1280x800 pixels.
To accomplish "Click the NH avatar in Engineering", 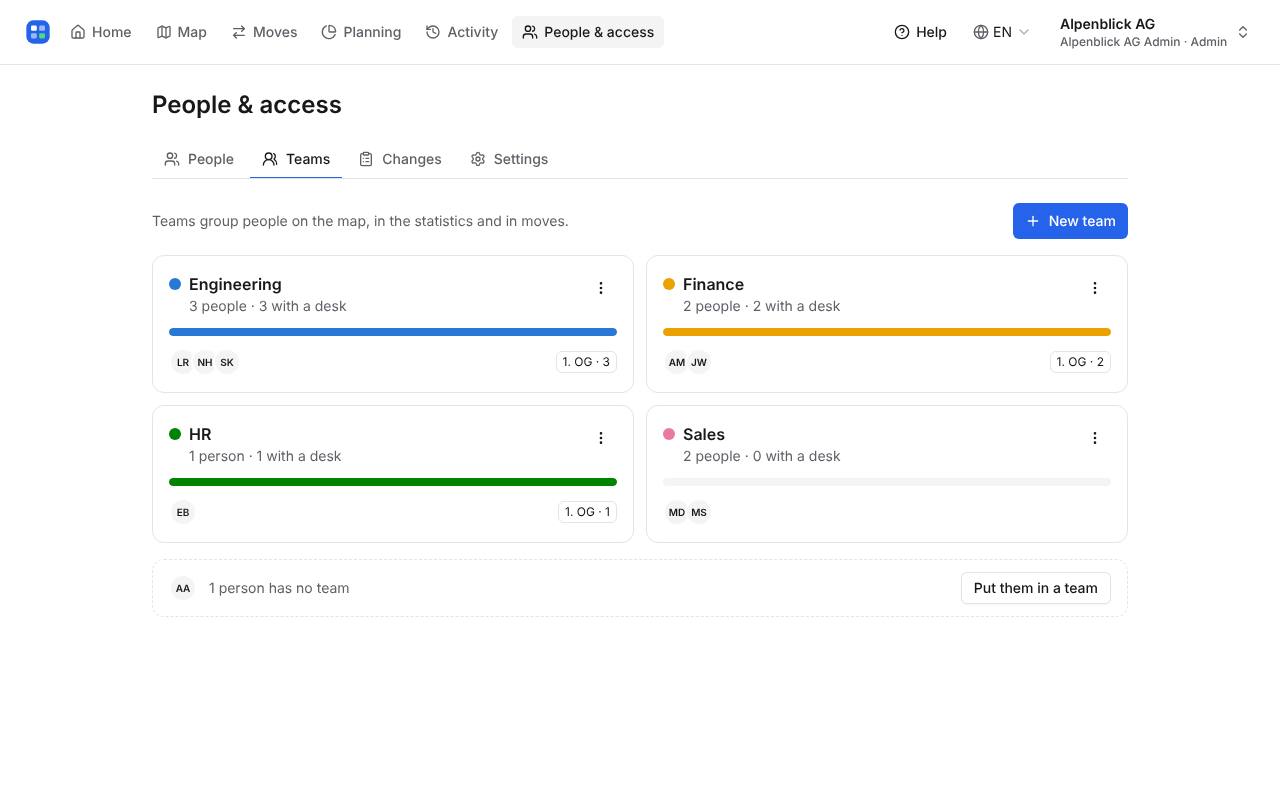I will pyautogui.click(x=205, y=362).
